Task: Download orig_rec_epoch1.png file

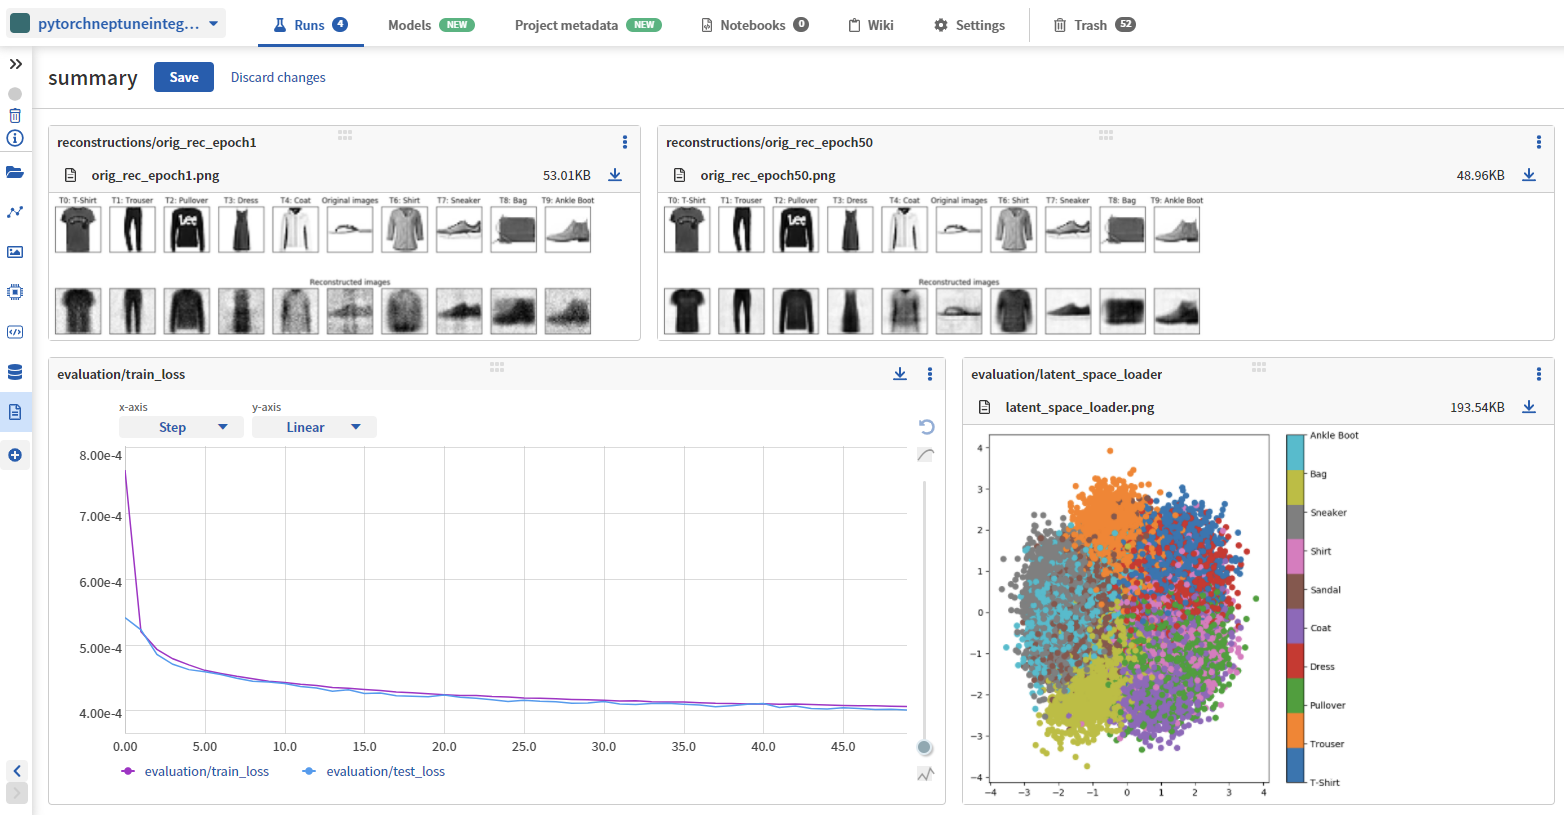Action: tap(615, 175)
